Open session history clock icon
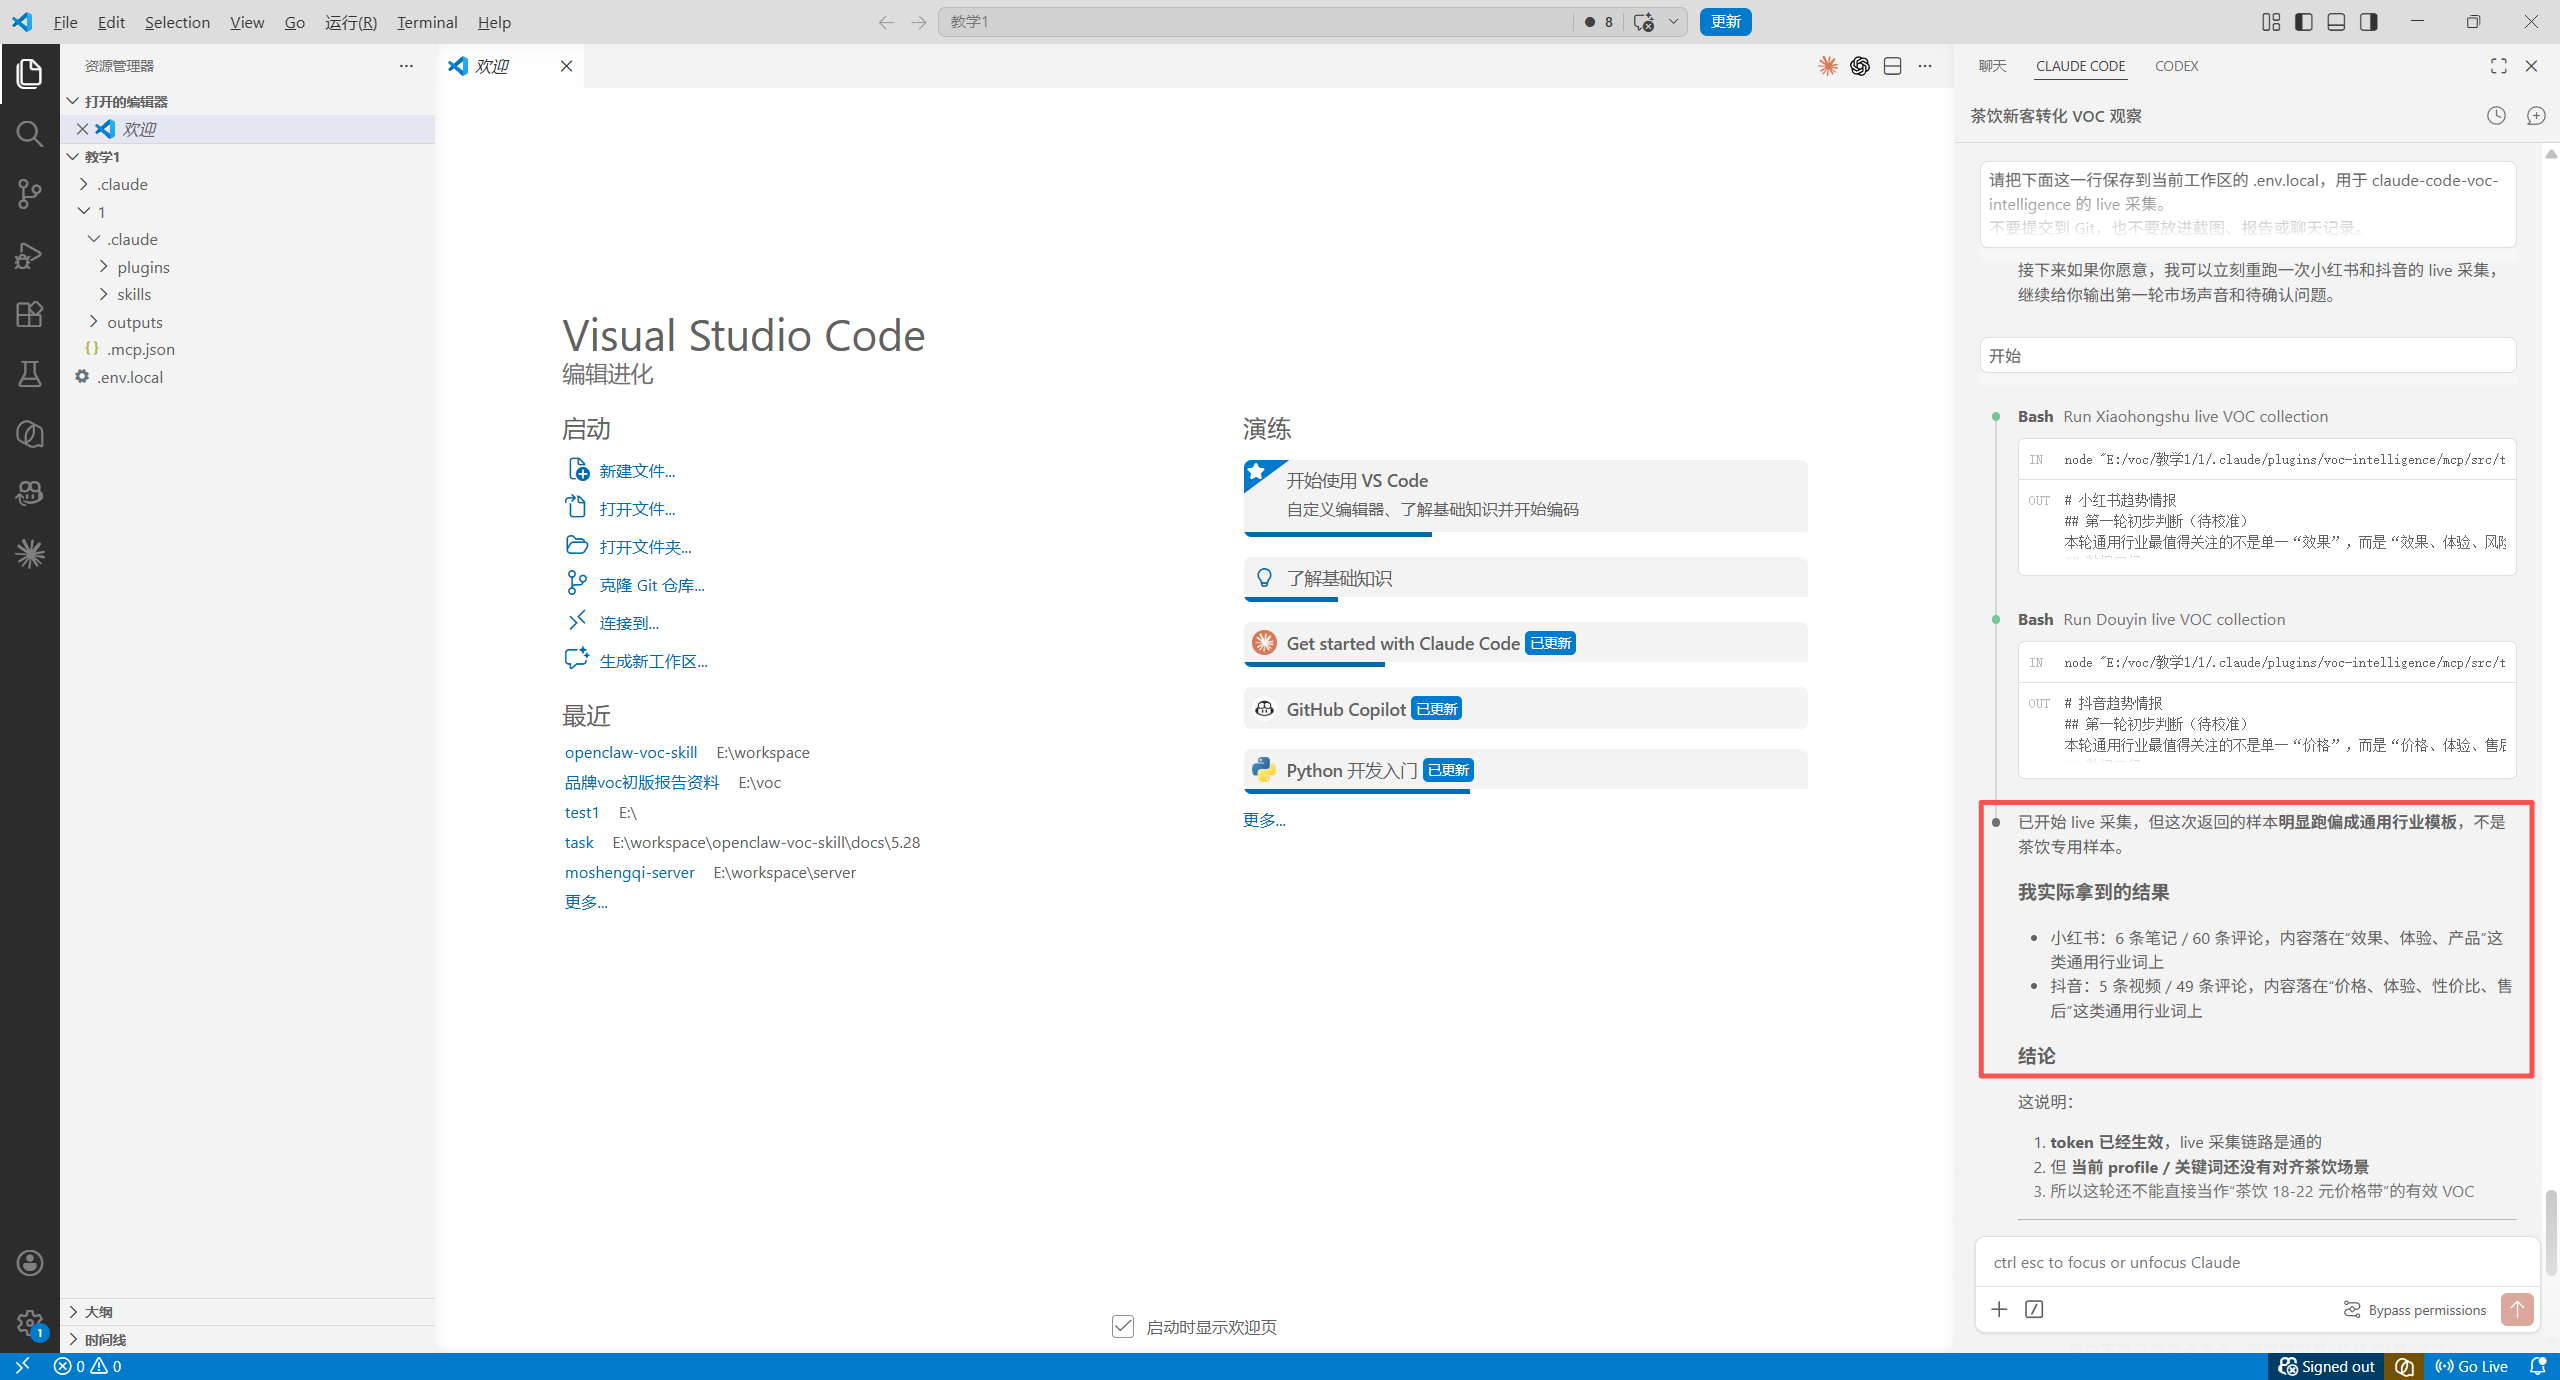This screenshot has height=1380, width=2560. pyautogui.click(x=2496, y=116)
